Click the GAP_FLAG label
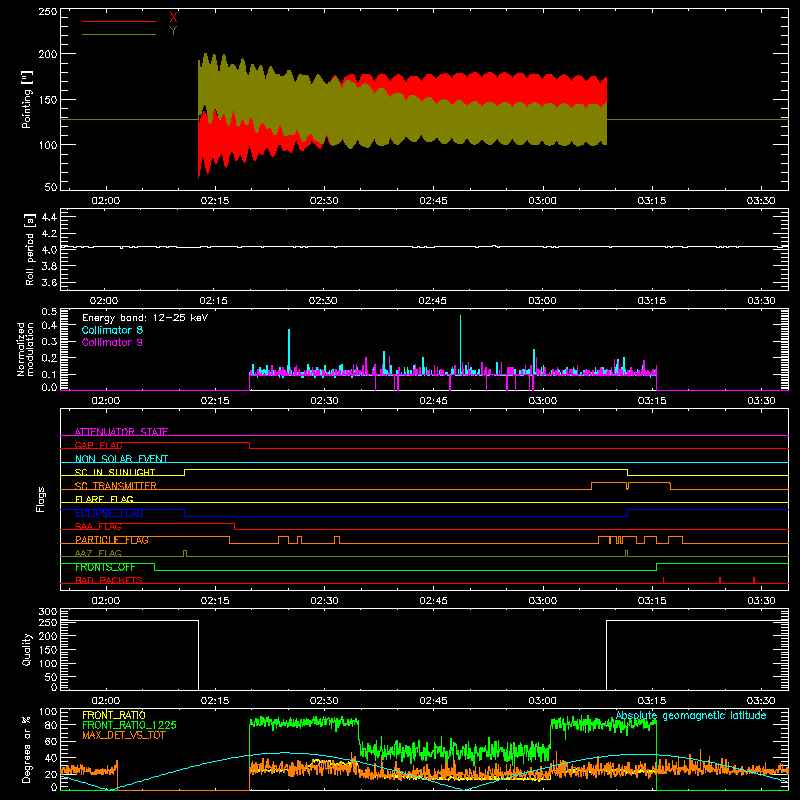 click(x=98, y=445)
